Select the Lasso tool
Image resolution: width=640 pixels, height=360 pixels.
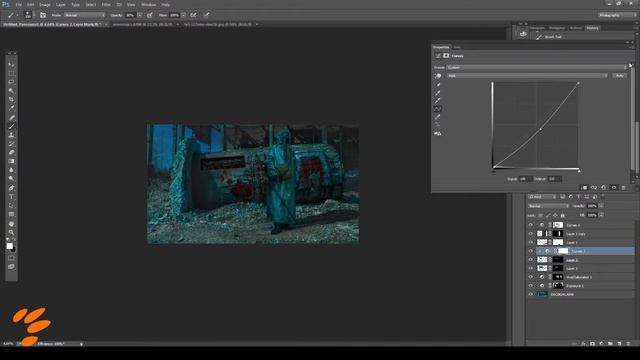(11, 82)
